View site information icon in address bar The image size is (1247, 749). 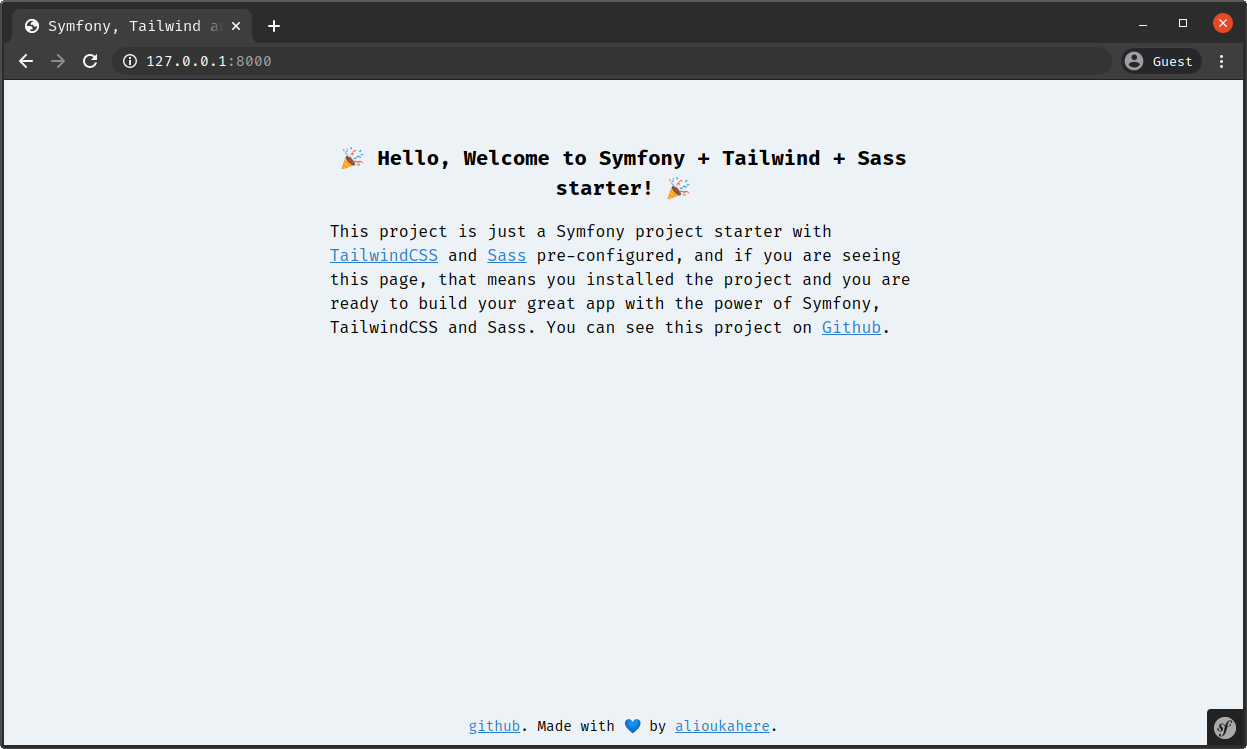129,61
